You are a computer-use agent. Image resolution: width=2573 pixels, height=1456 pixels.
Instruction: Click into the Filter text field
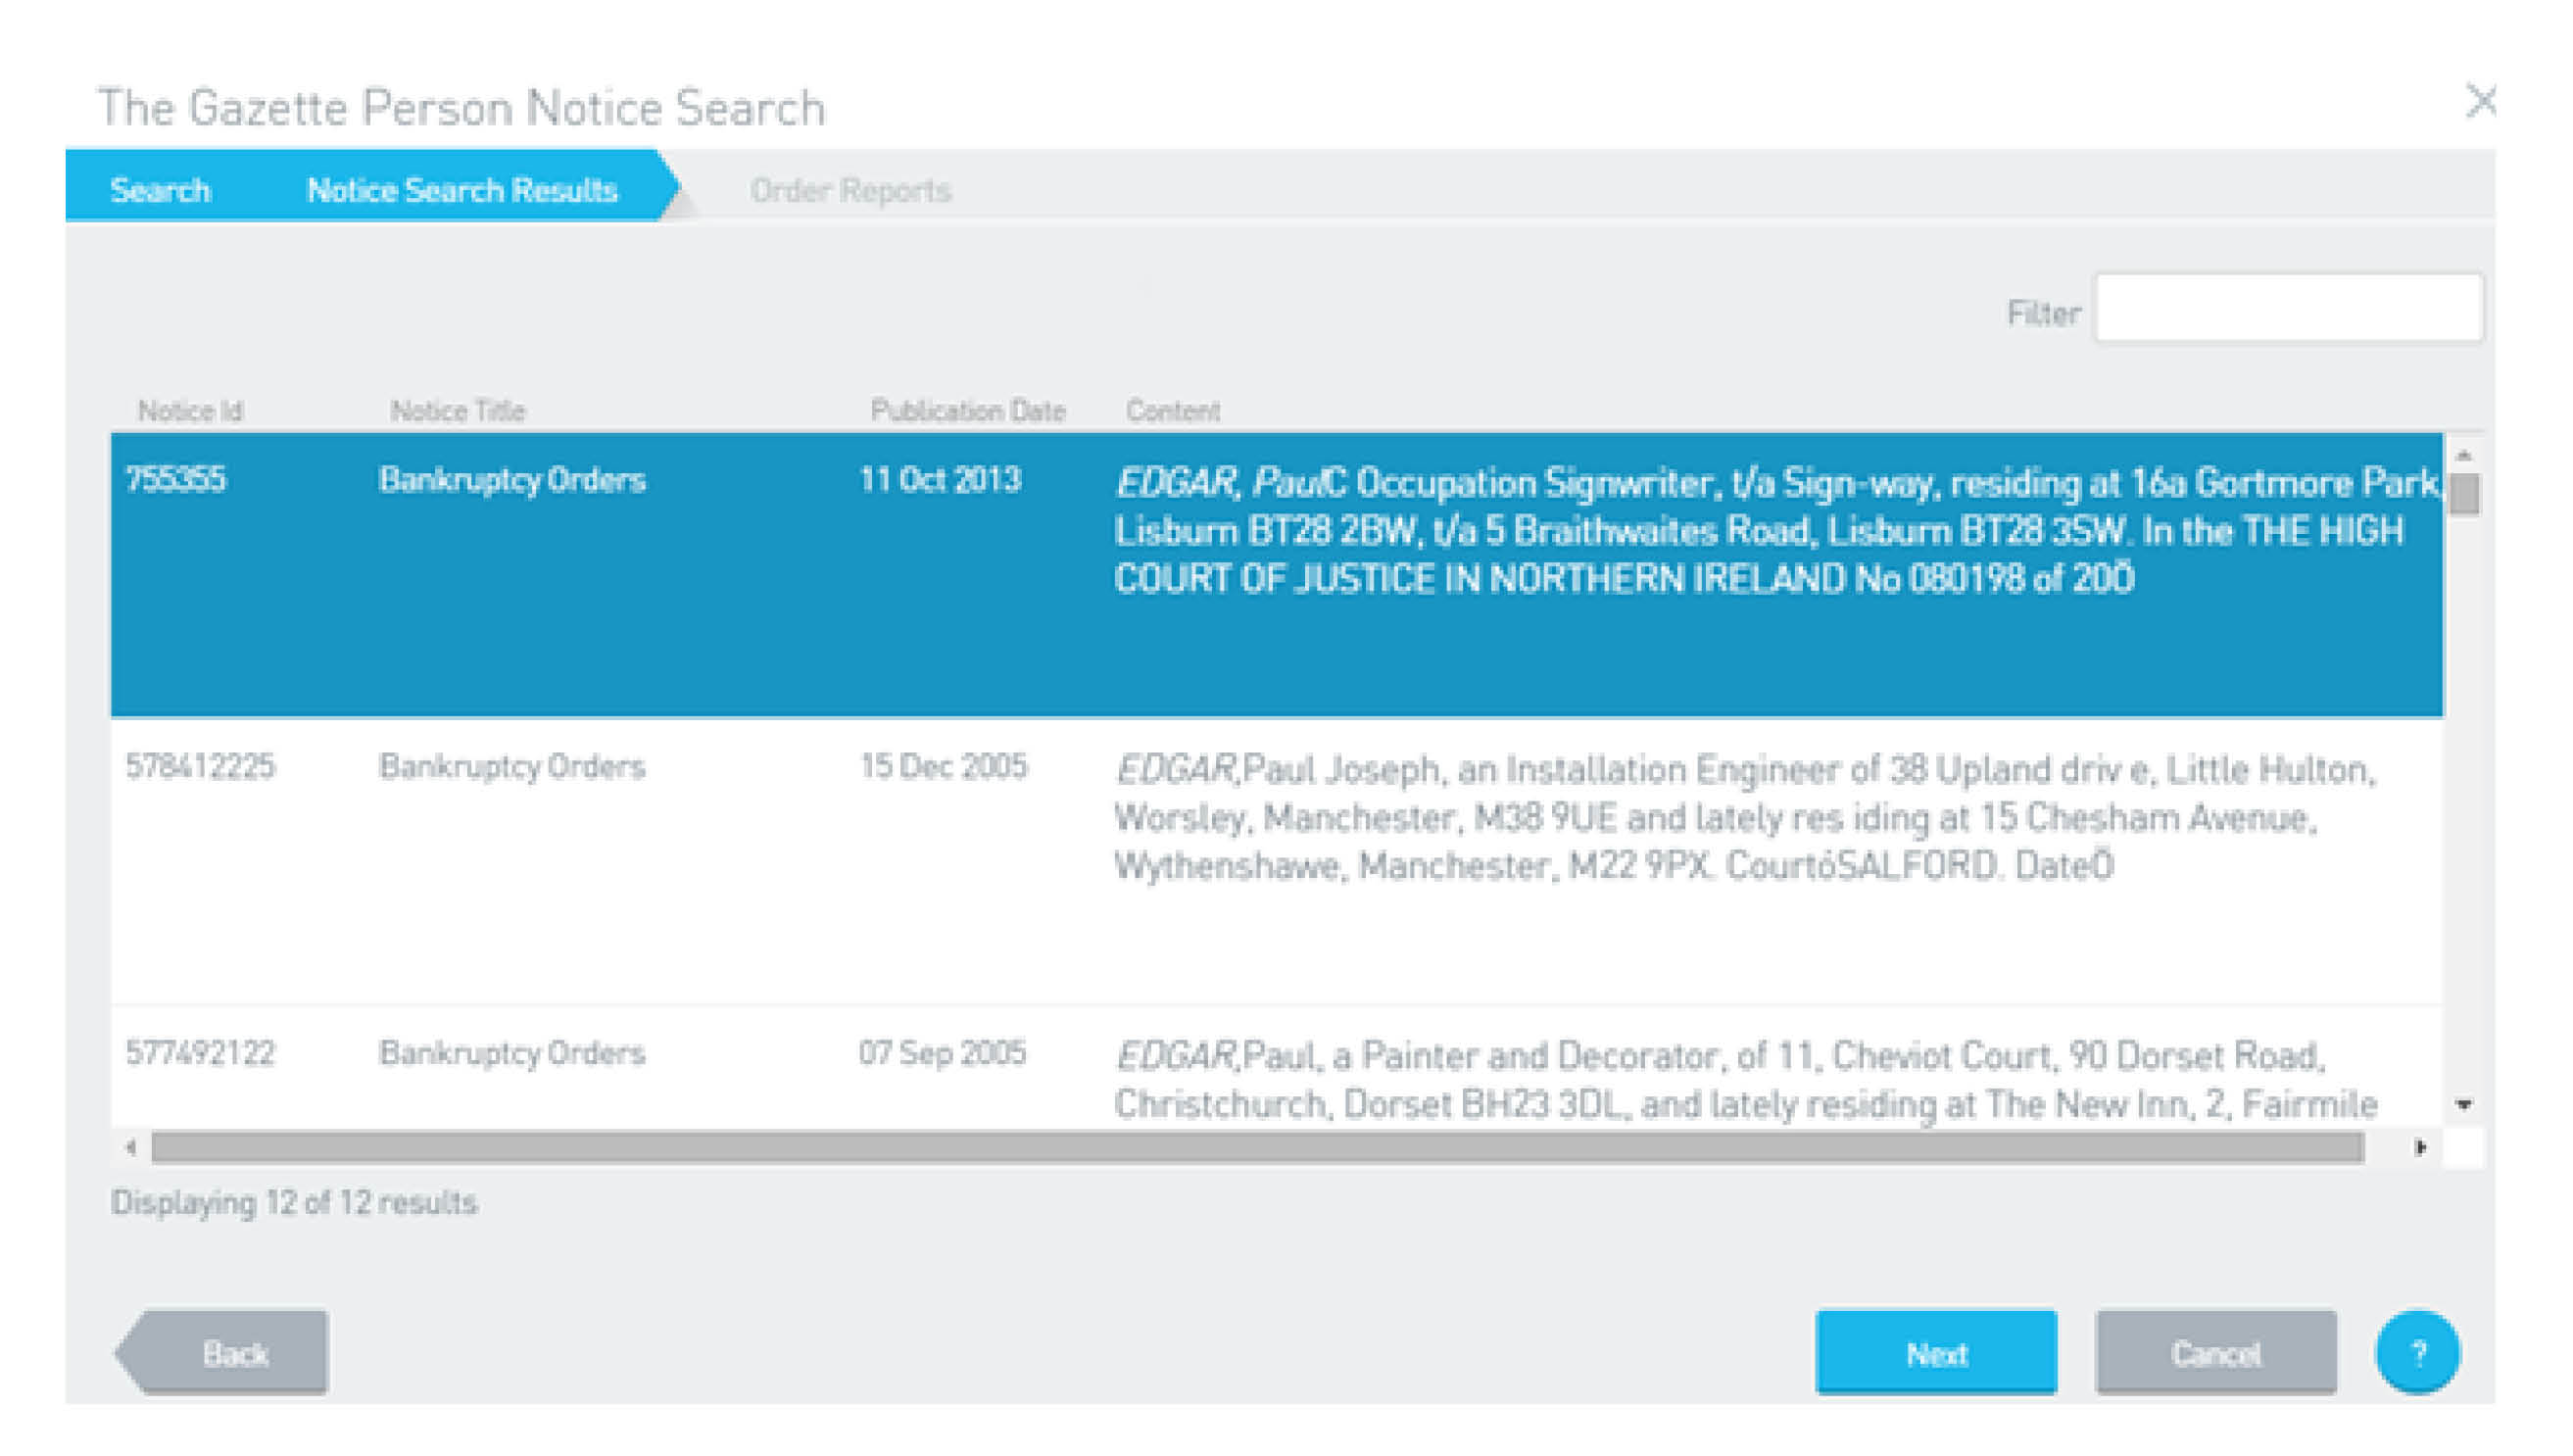(2287, 308)
